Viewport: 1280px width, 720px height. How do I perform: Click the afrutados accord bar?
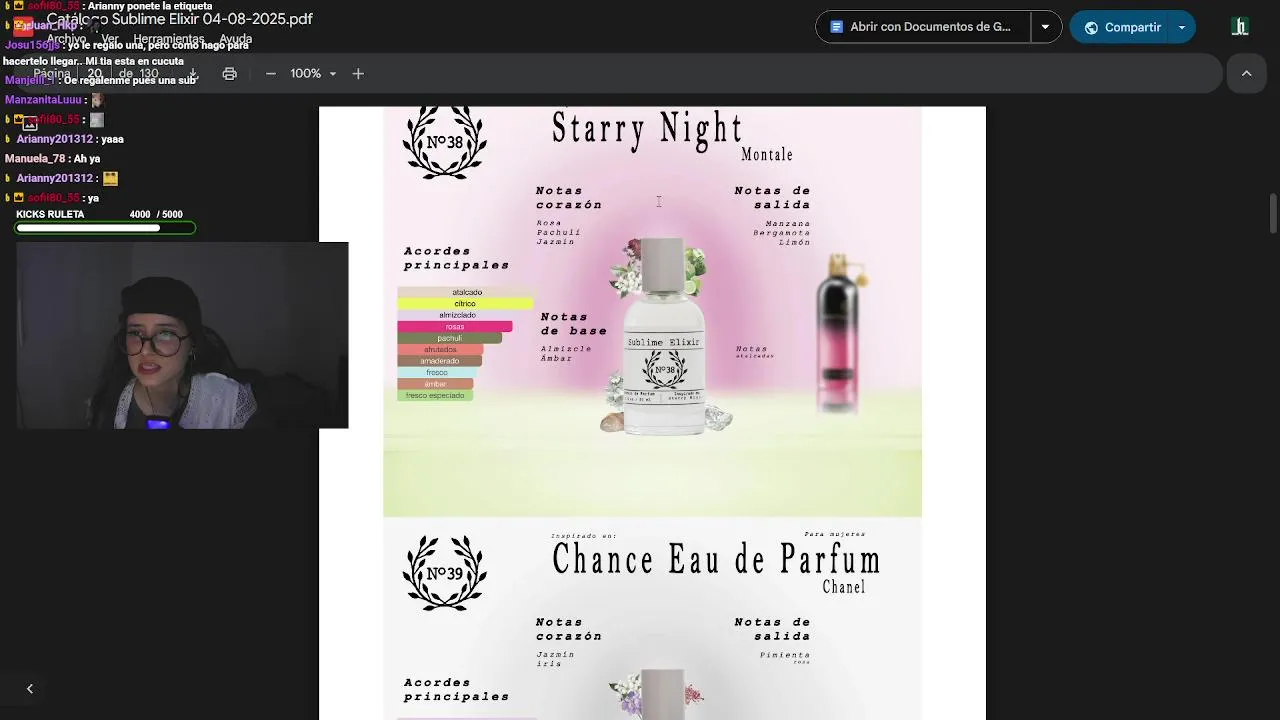point(440,350)
